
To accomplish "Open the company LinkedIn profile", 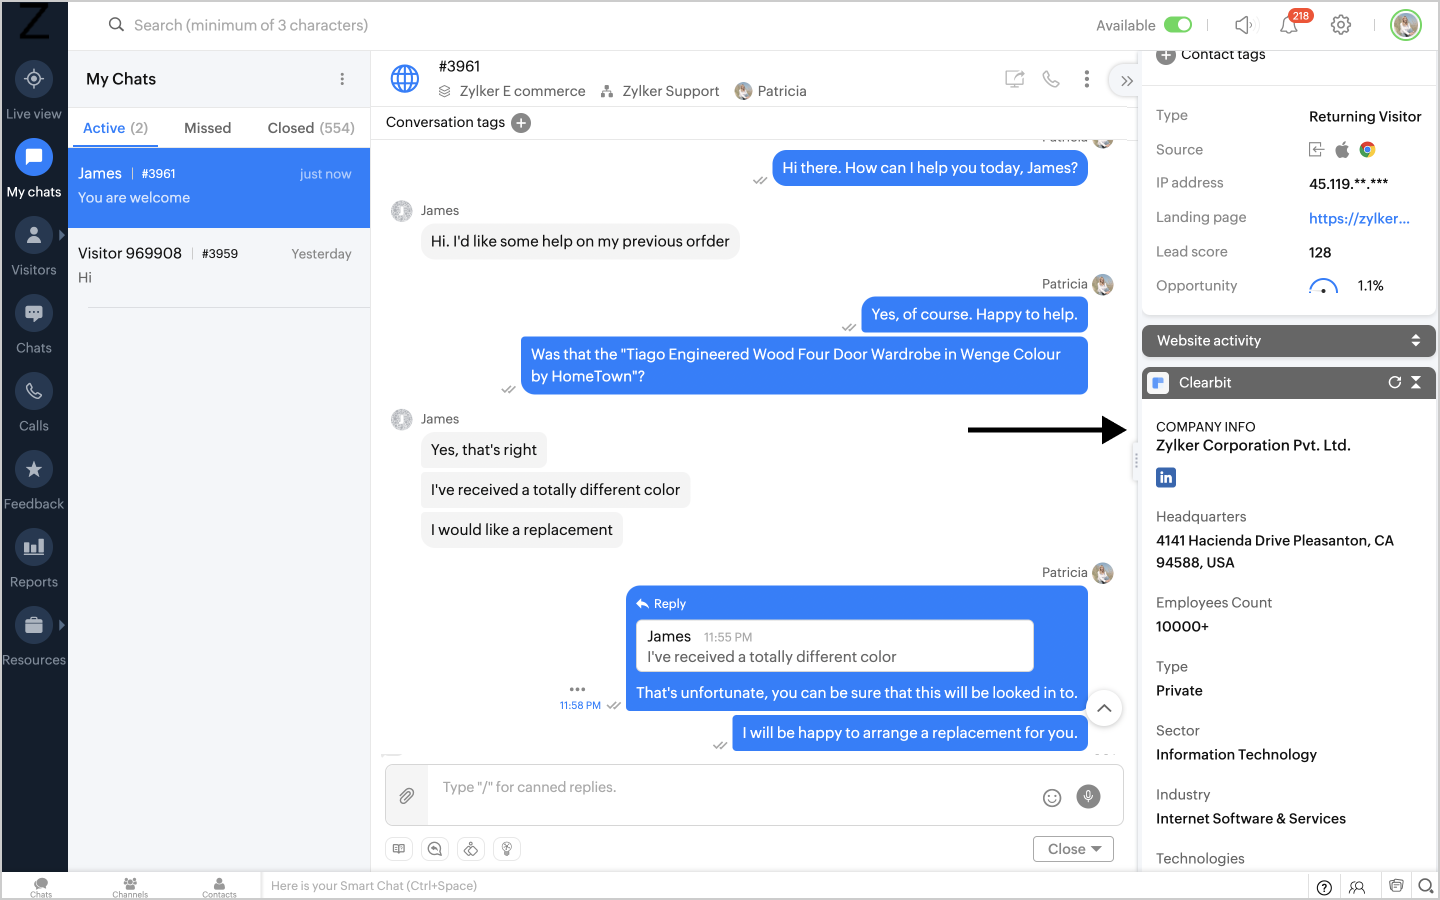I will (x=1166, y=478).
